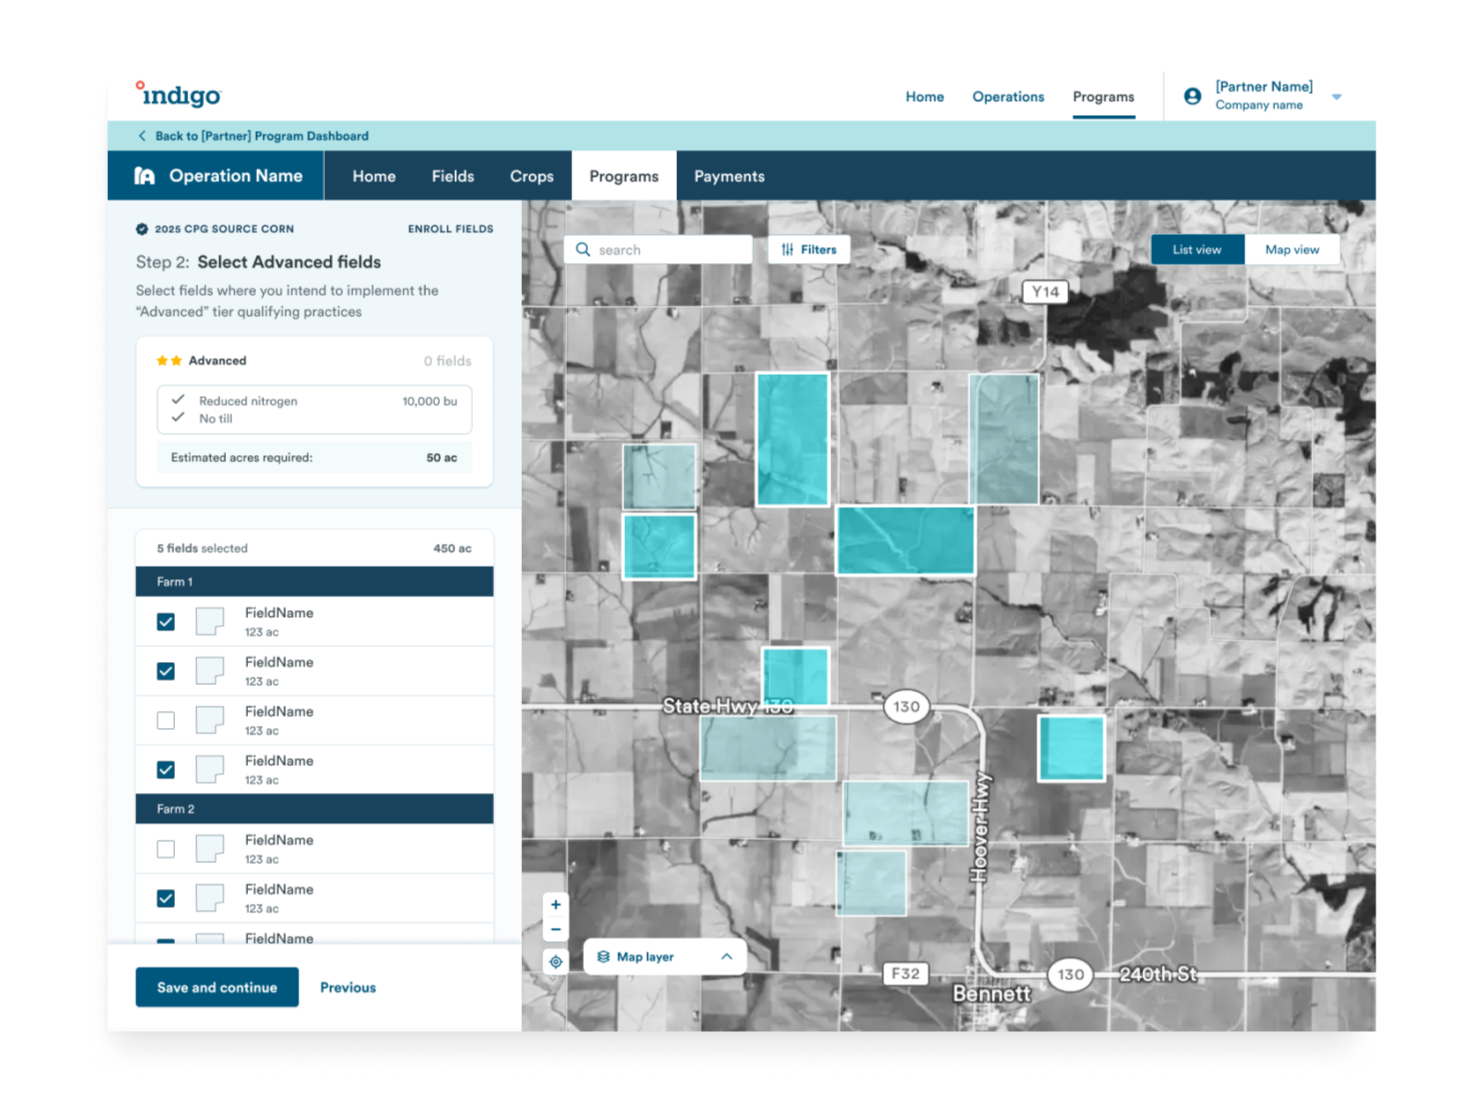Viewport: 1481px width, 1110px height.
Task: Open the Operations navigation link
Action: pos(1008,97)
